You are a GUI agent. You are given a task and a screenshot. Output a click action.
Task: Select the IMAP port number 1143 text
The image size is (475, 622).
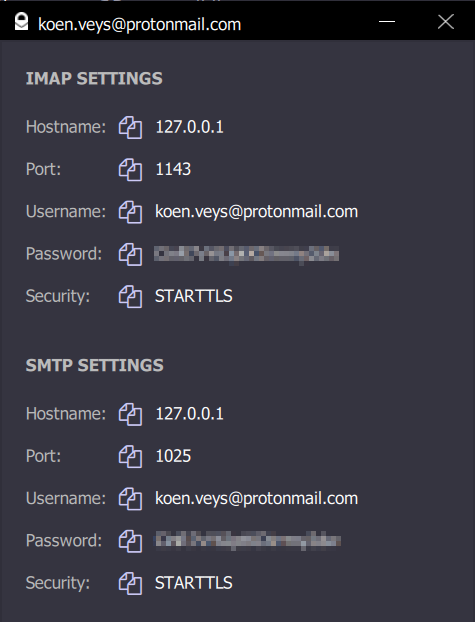[173, 169]
